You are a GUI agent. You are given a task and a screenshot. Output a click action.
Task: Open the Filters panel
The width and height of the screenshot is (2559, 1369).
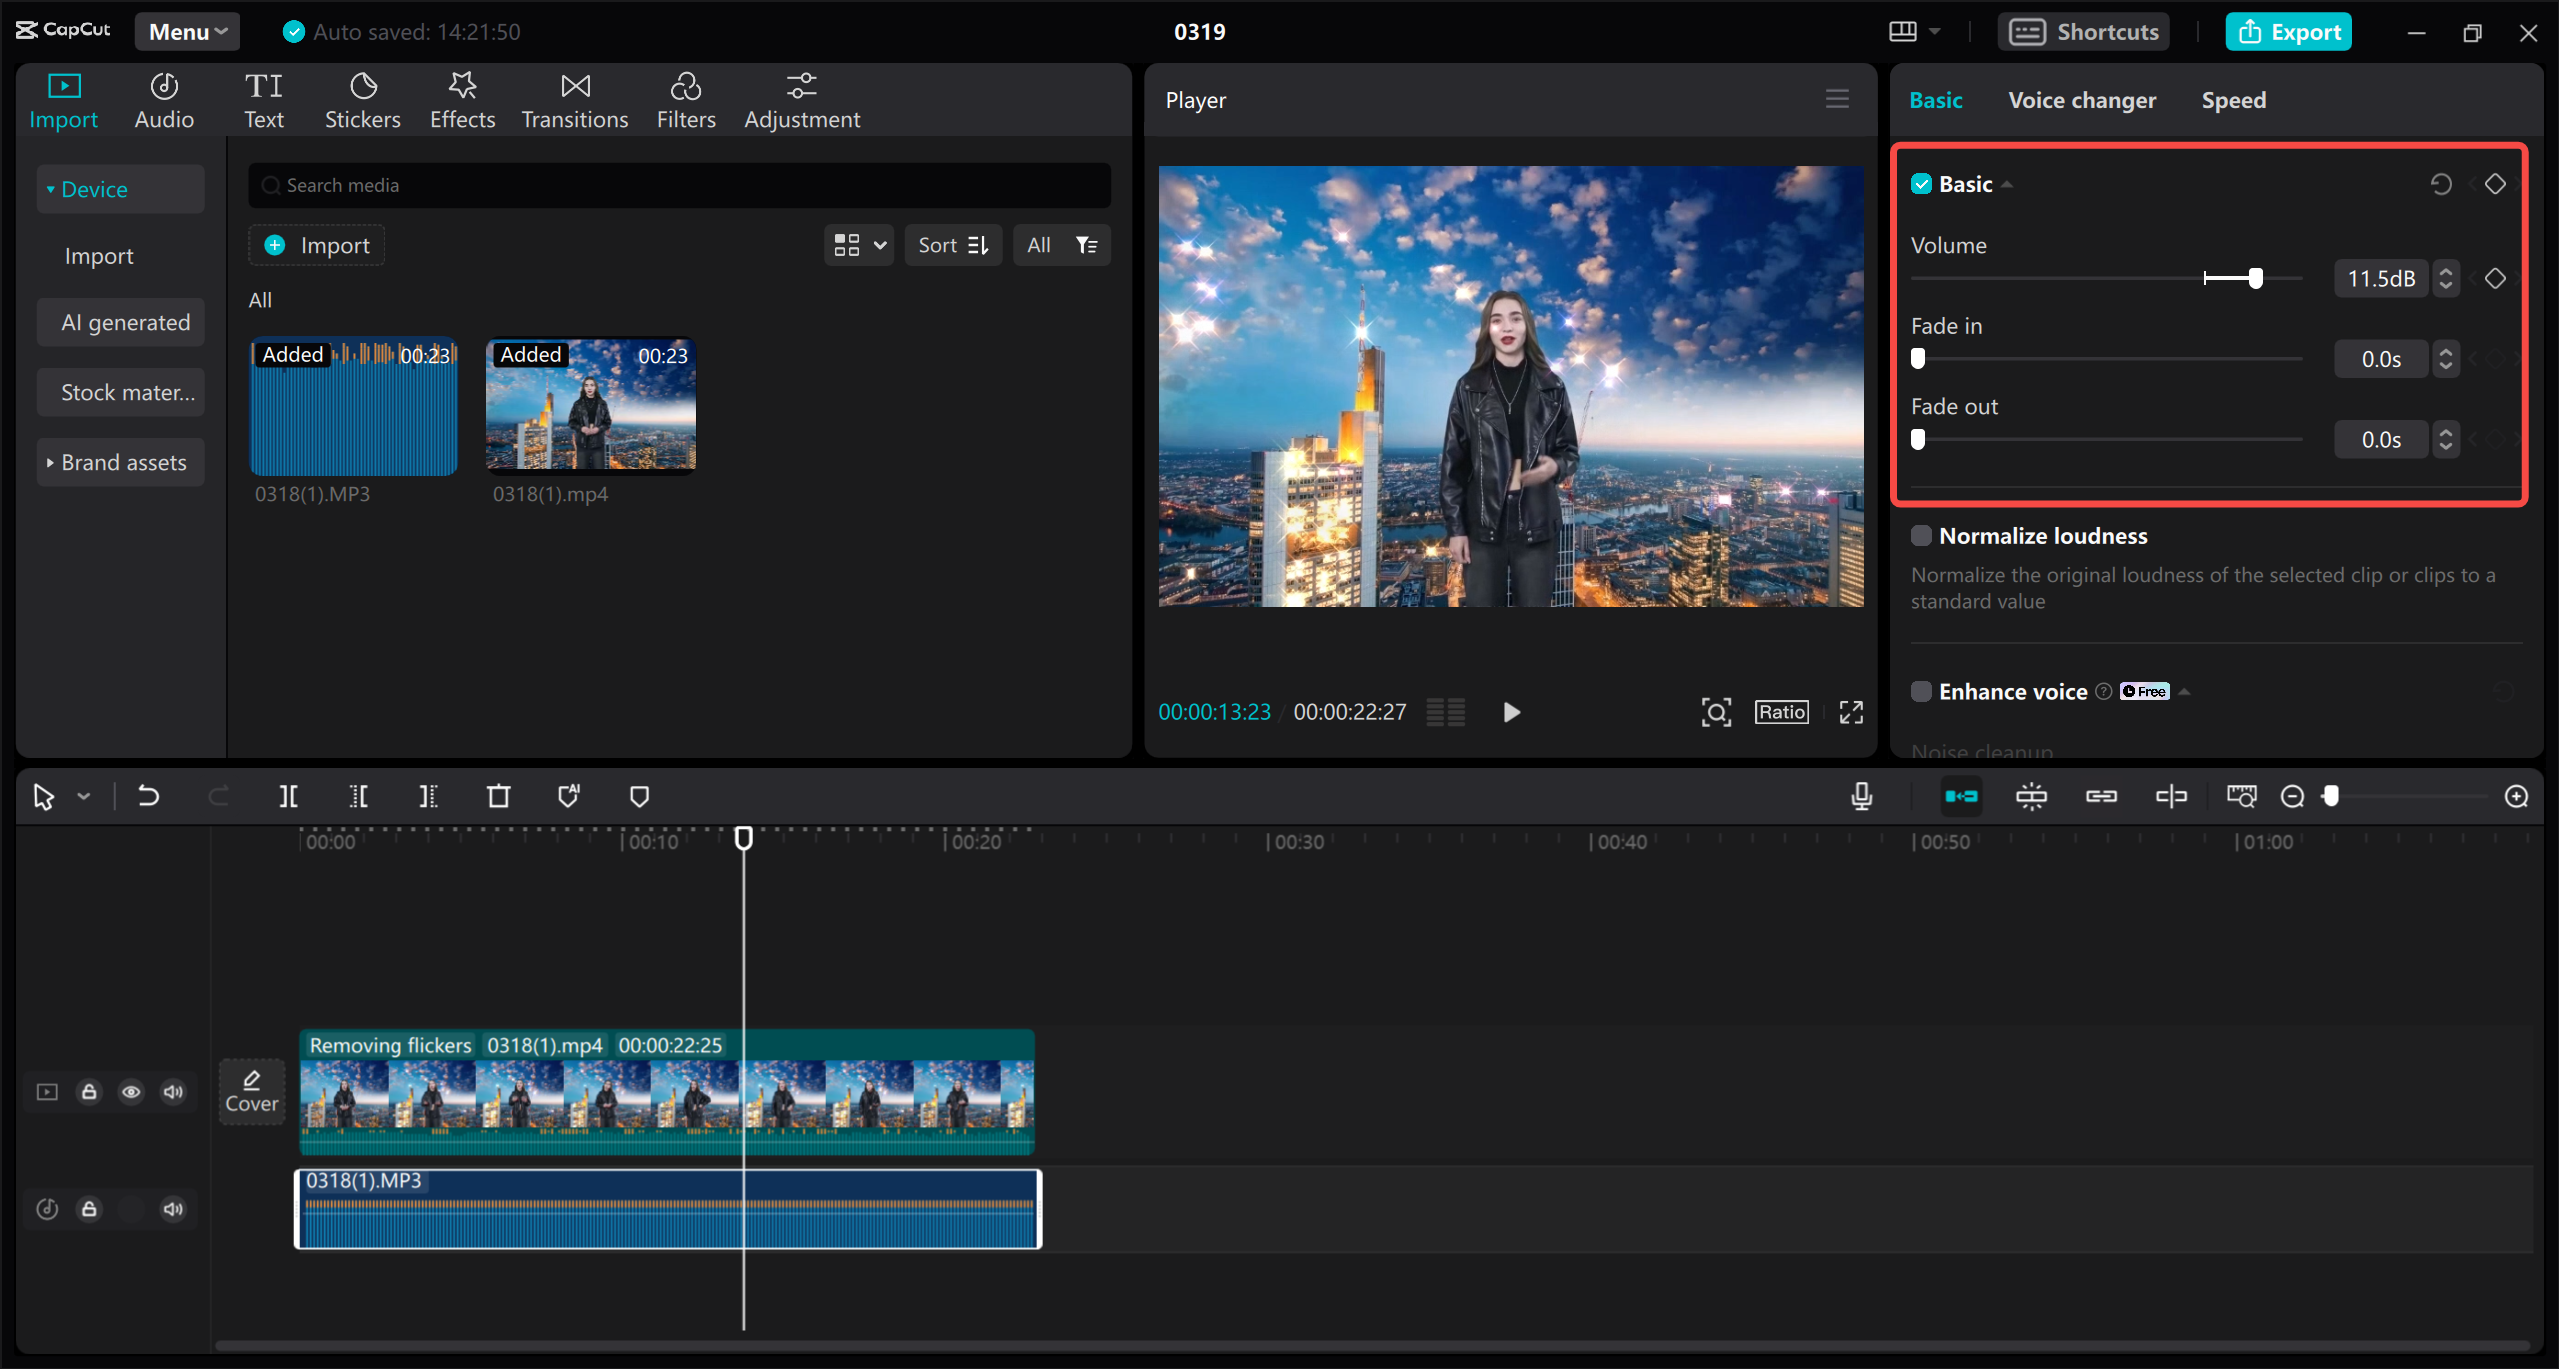pyautogui.click(x=686, y=99)
